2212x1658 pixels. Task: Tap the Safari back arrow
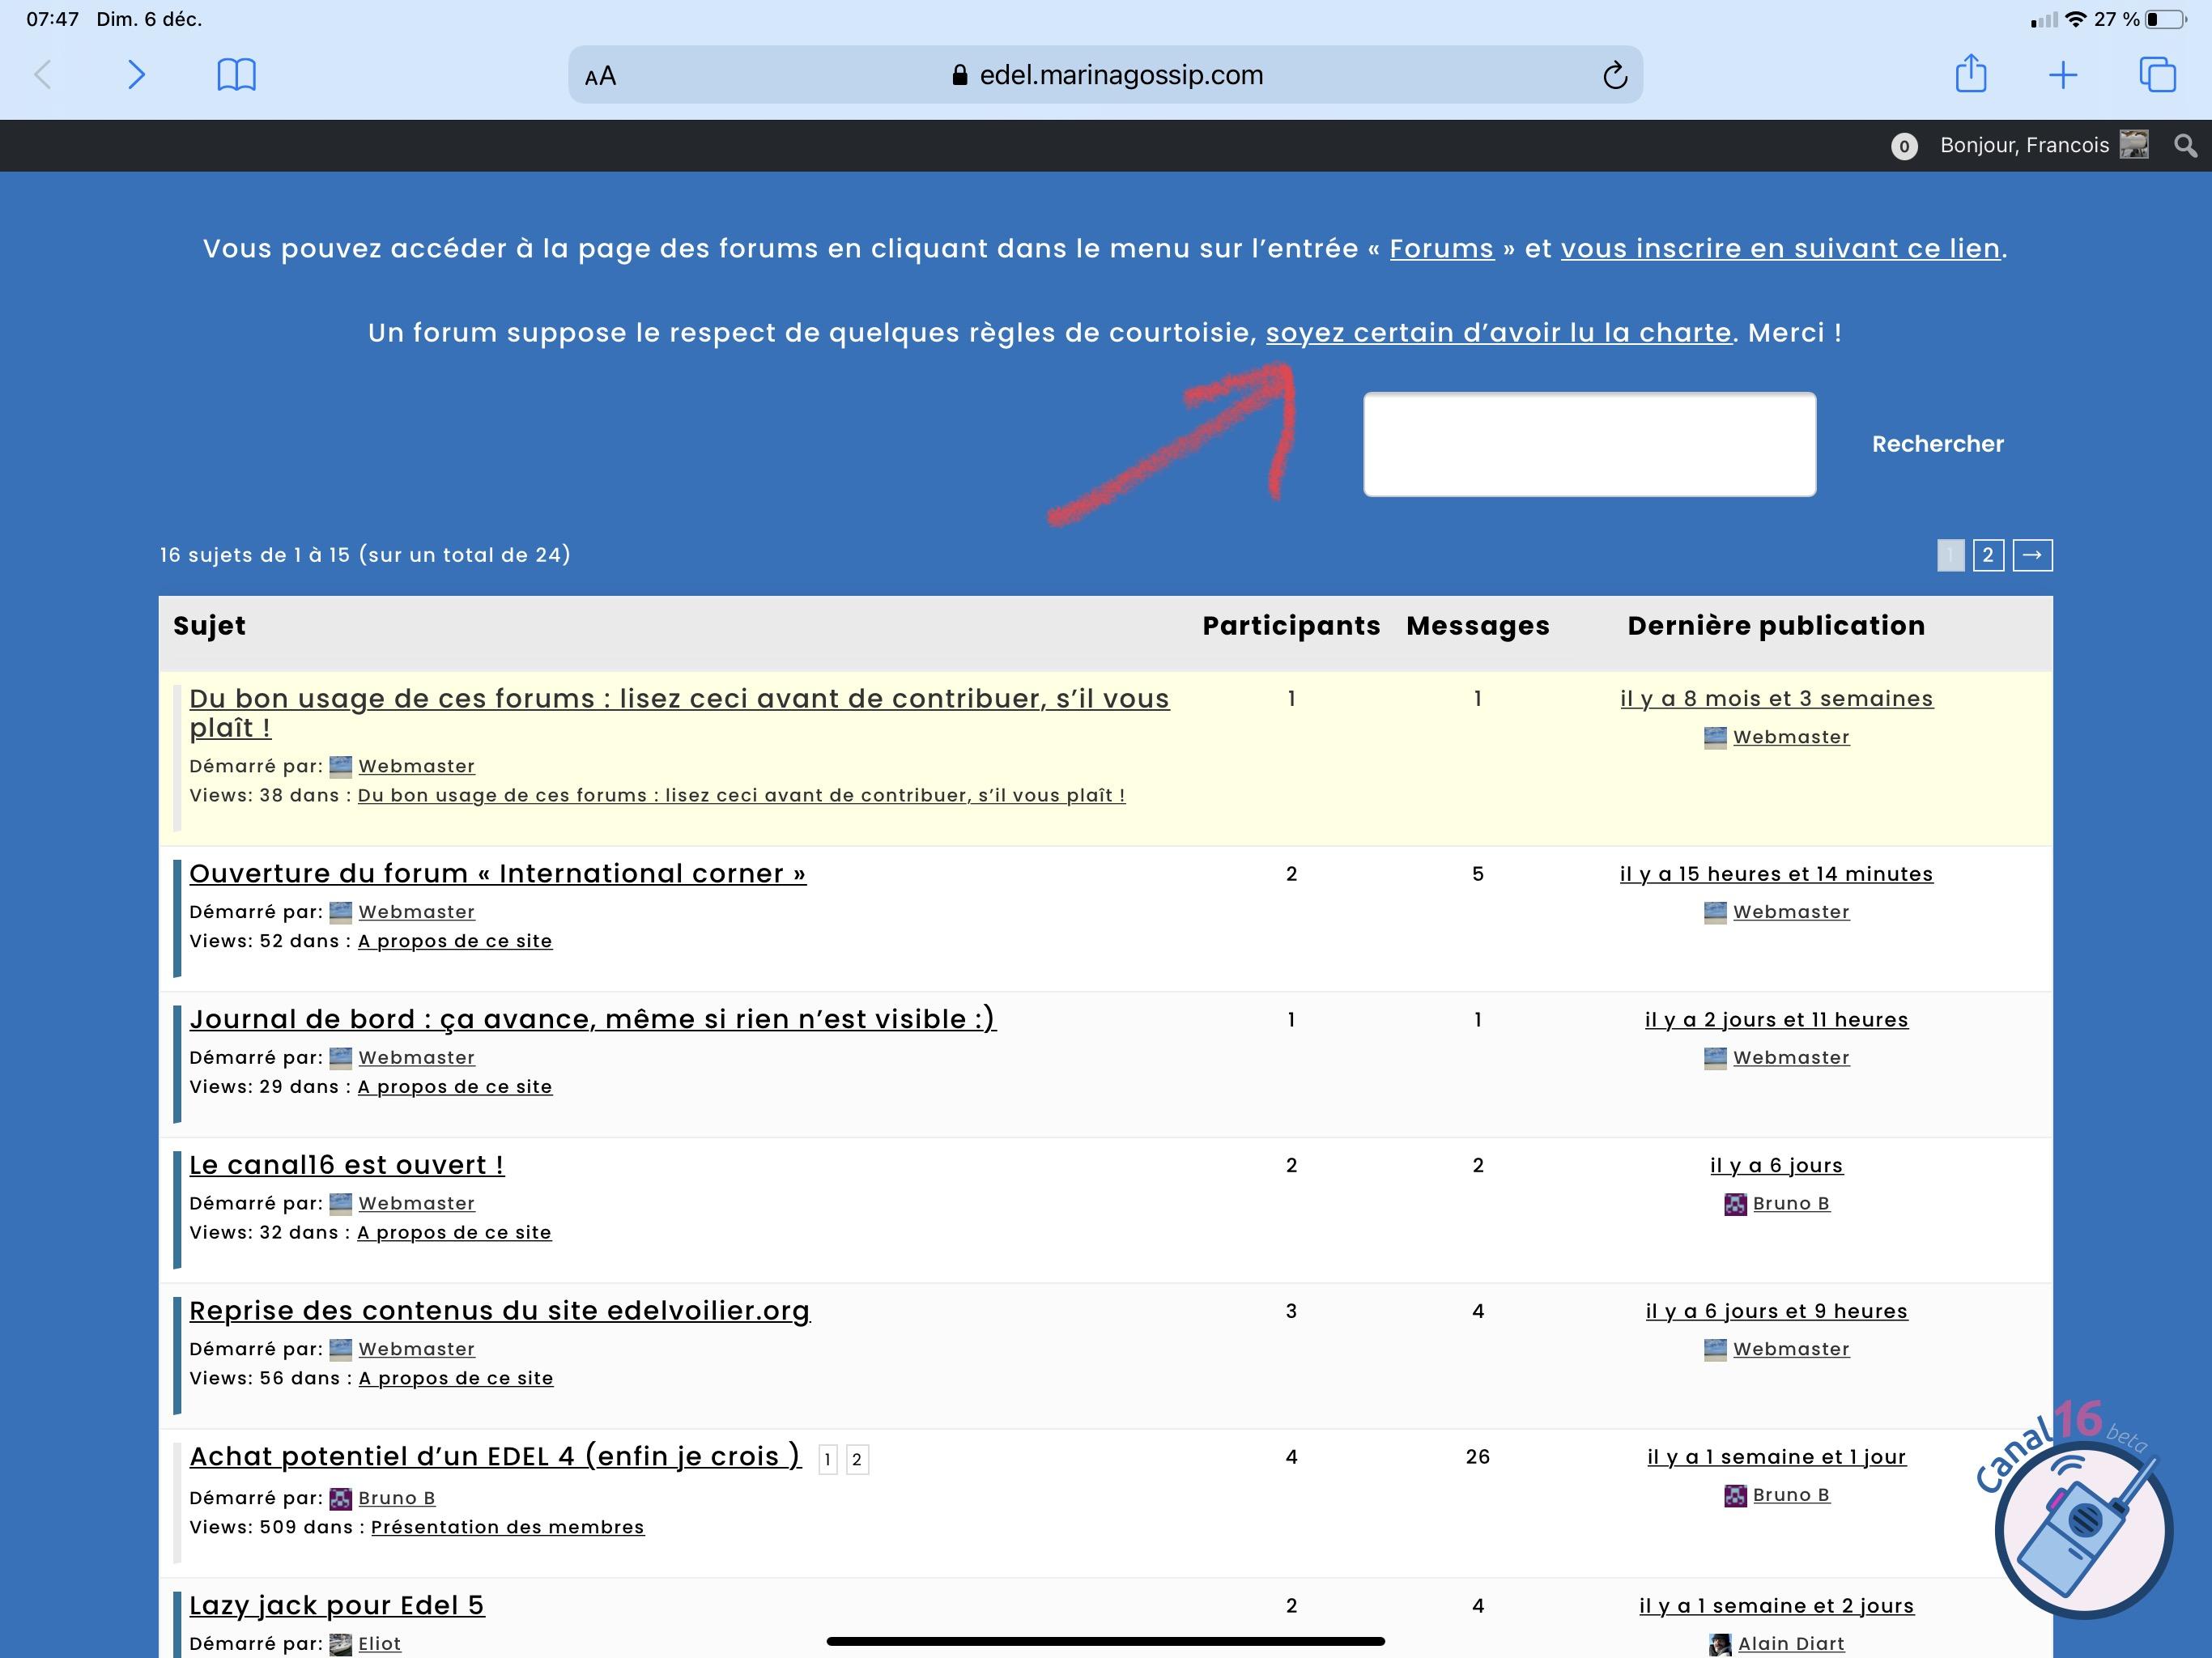point(43,75)
